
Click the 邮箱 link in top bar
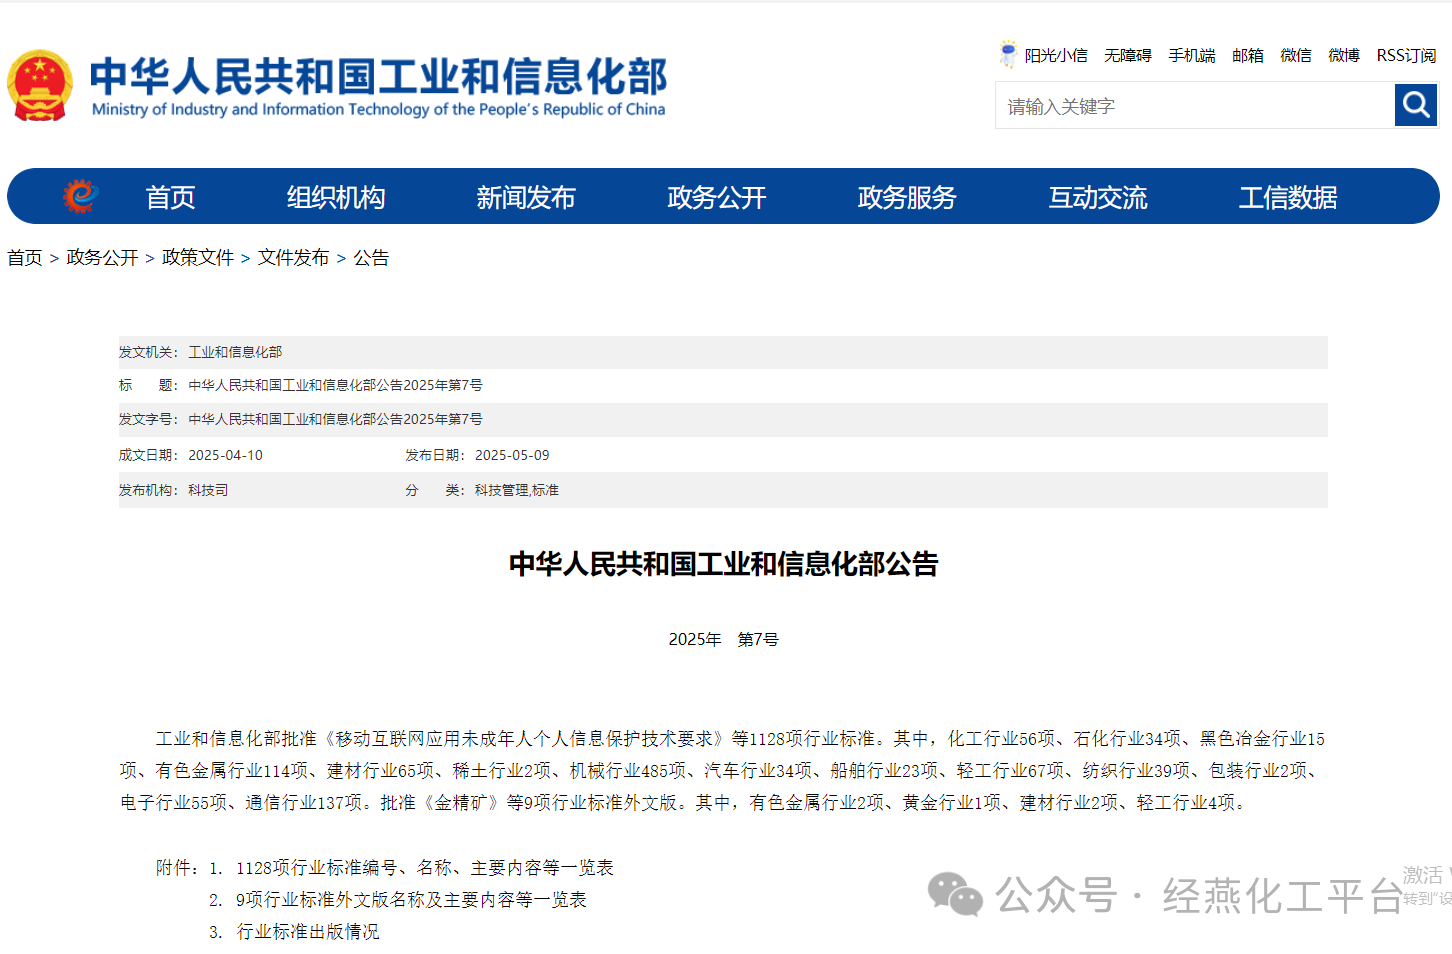tap(1247, 56)
